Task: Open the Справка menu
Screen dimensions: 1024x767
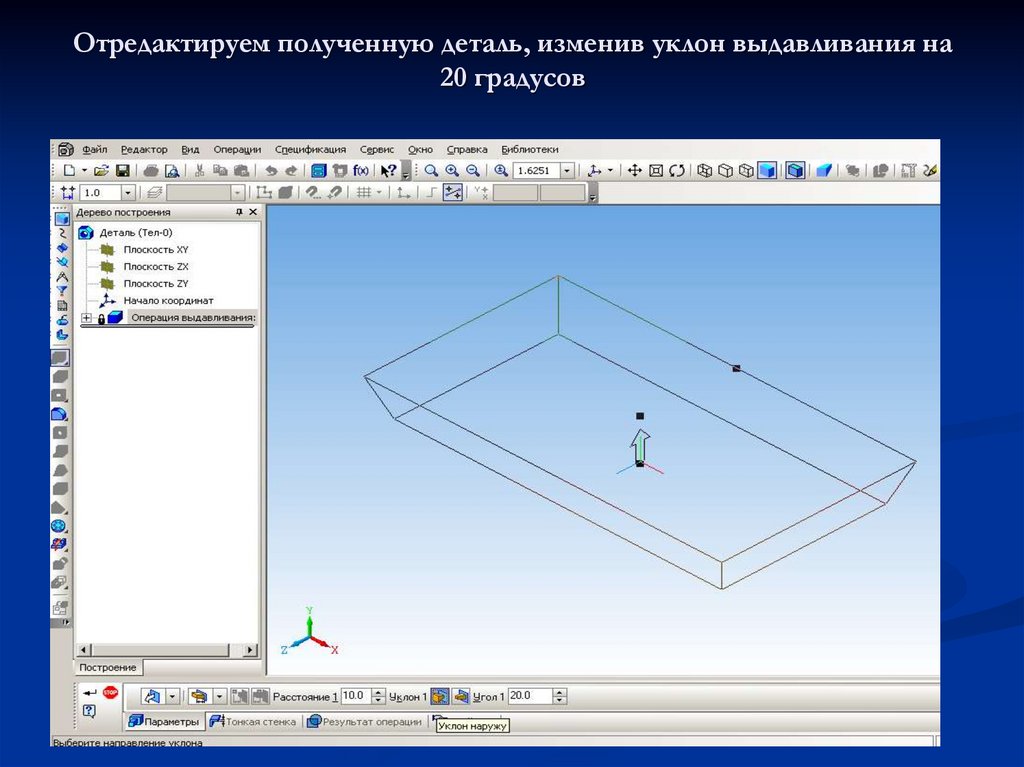Action: tap(467, 150)
